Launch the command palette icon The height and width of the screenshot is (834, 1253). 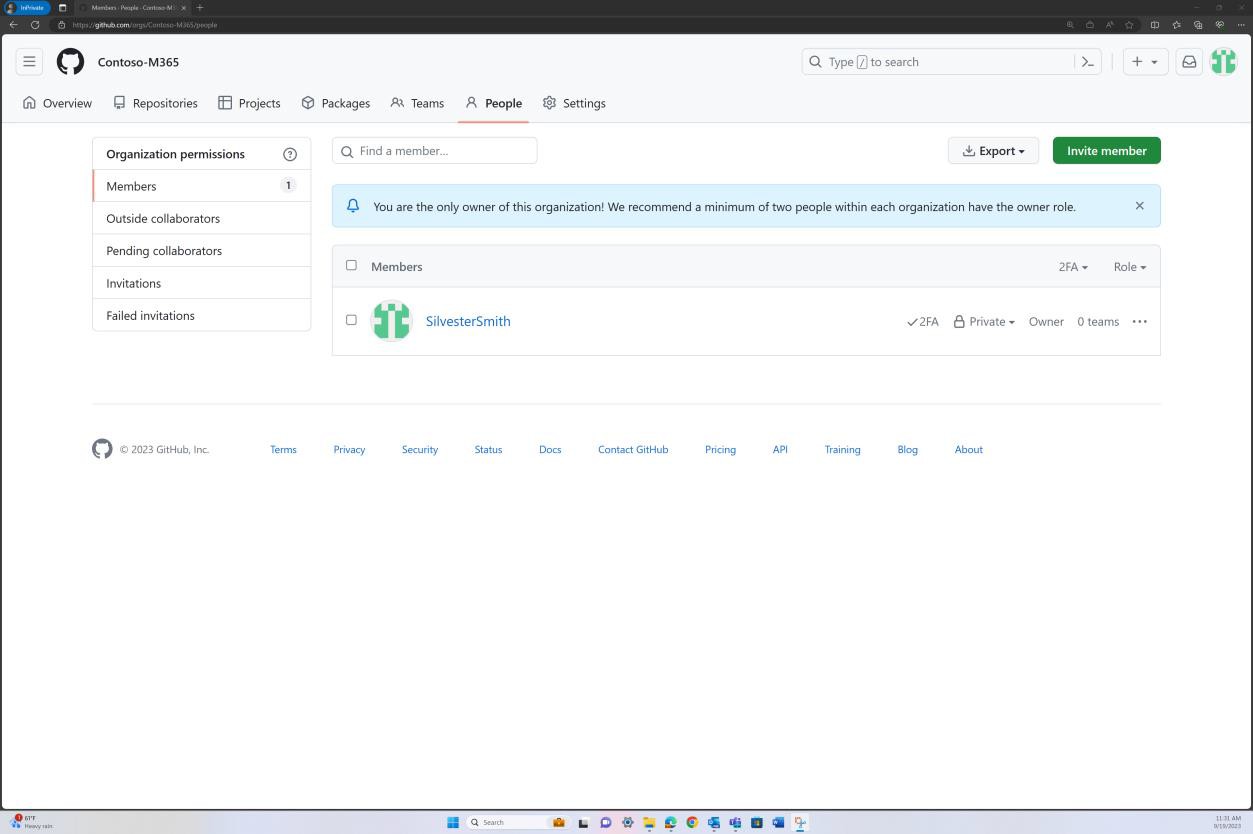tap(1089, 61)
